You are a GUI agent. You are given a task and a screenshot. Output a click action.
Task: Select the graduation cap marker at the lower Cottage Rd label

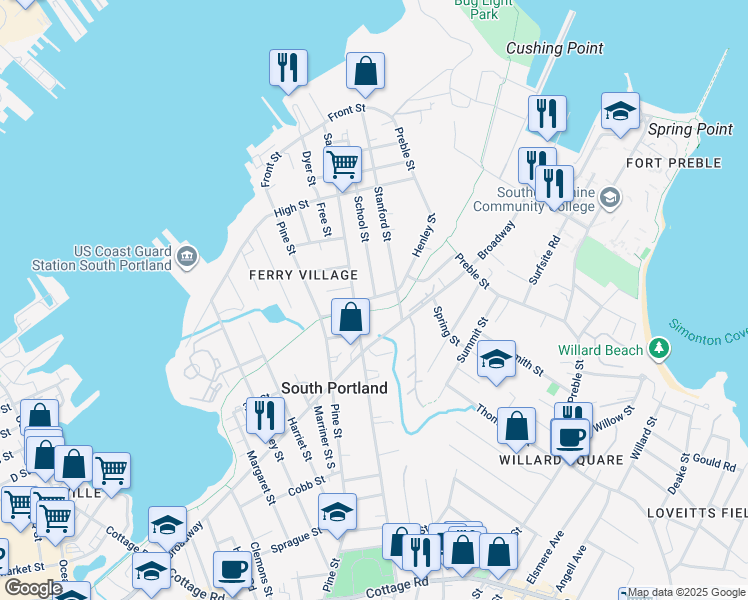152,572
